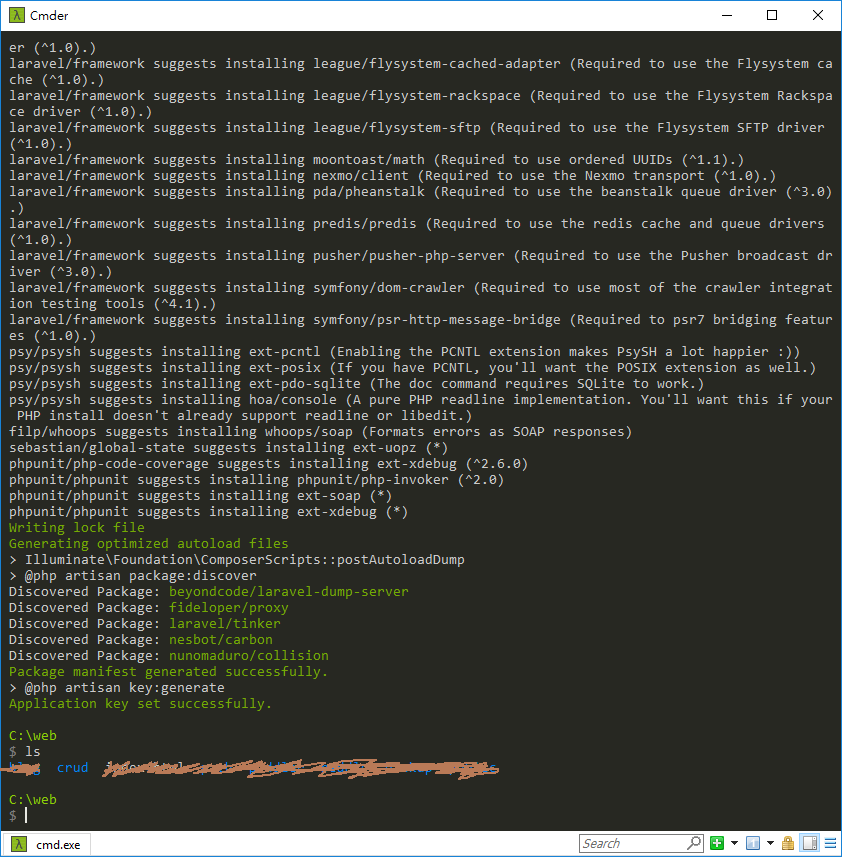The image size is (842, 857).
Task: Expand the console list dropdown arrow
Action: coord(770,843)
